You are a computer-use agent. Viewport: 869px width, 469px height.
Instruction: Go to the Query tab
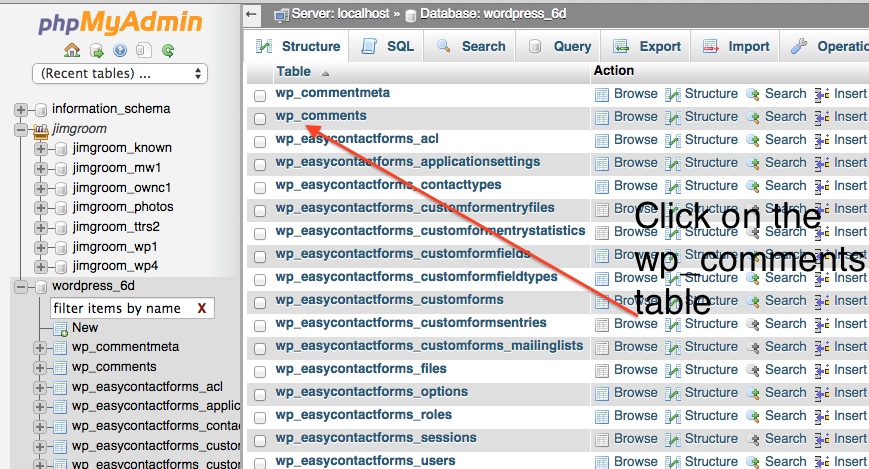coord(560,47)
